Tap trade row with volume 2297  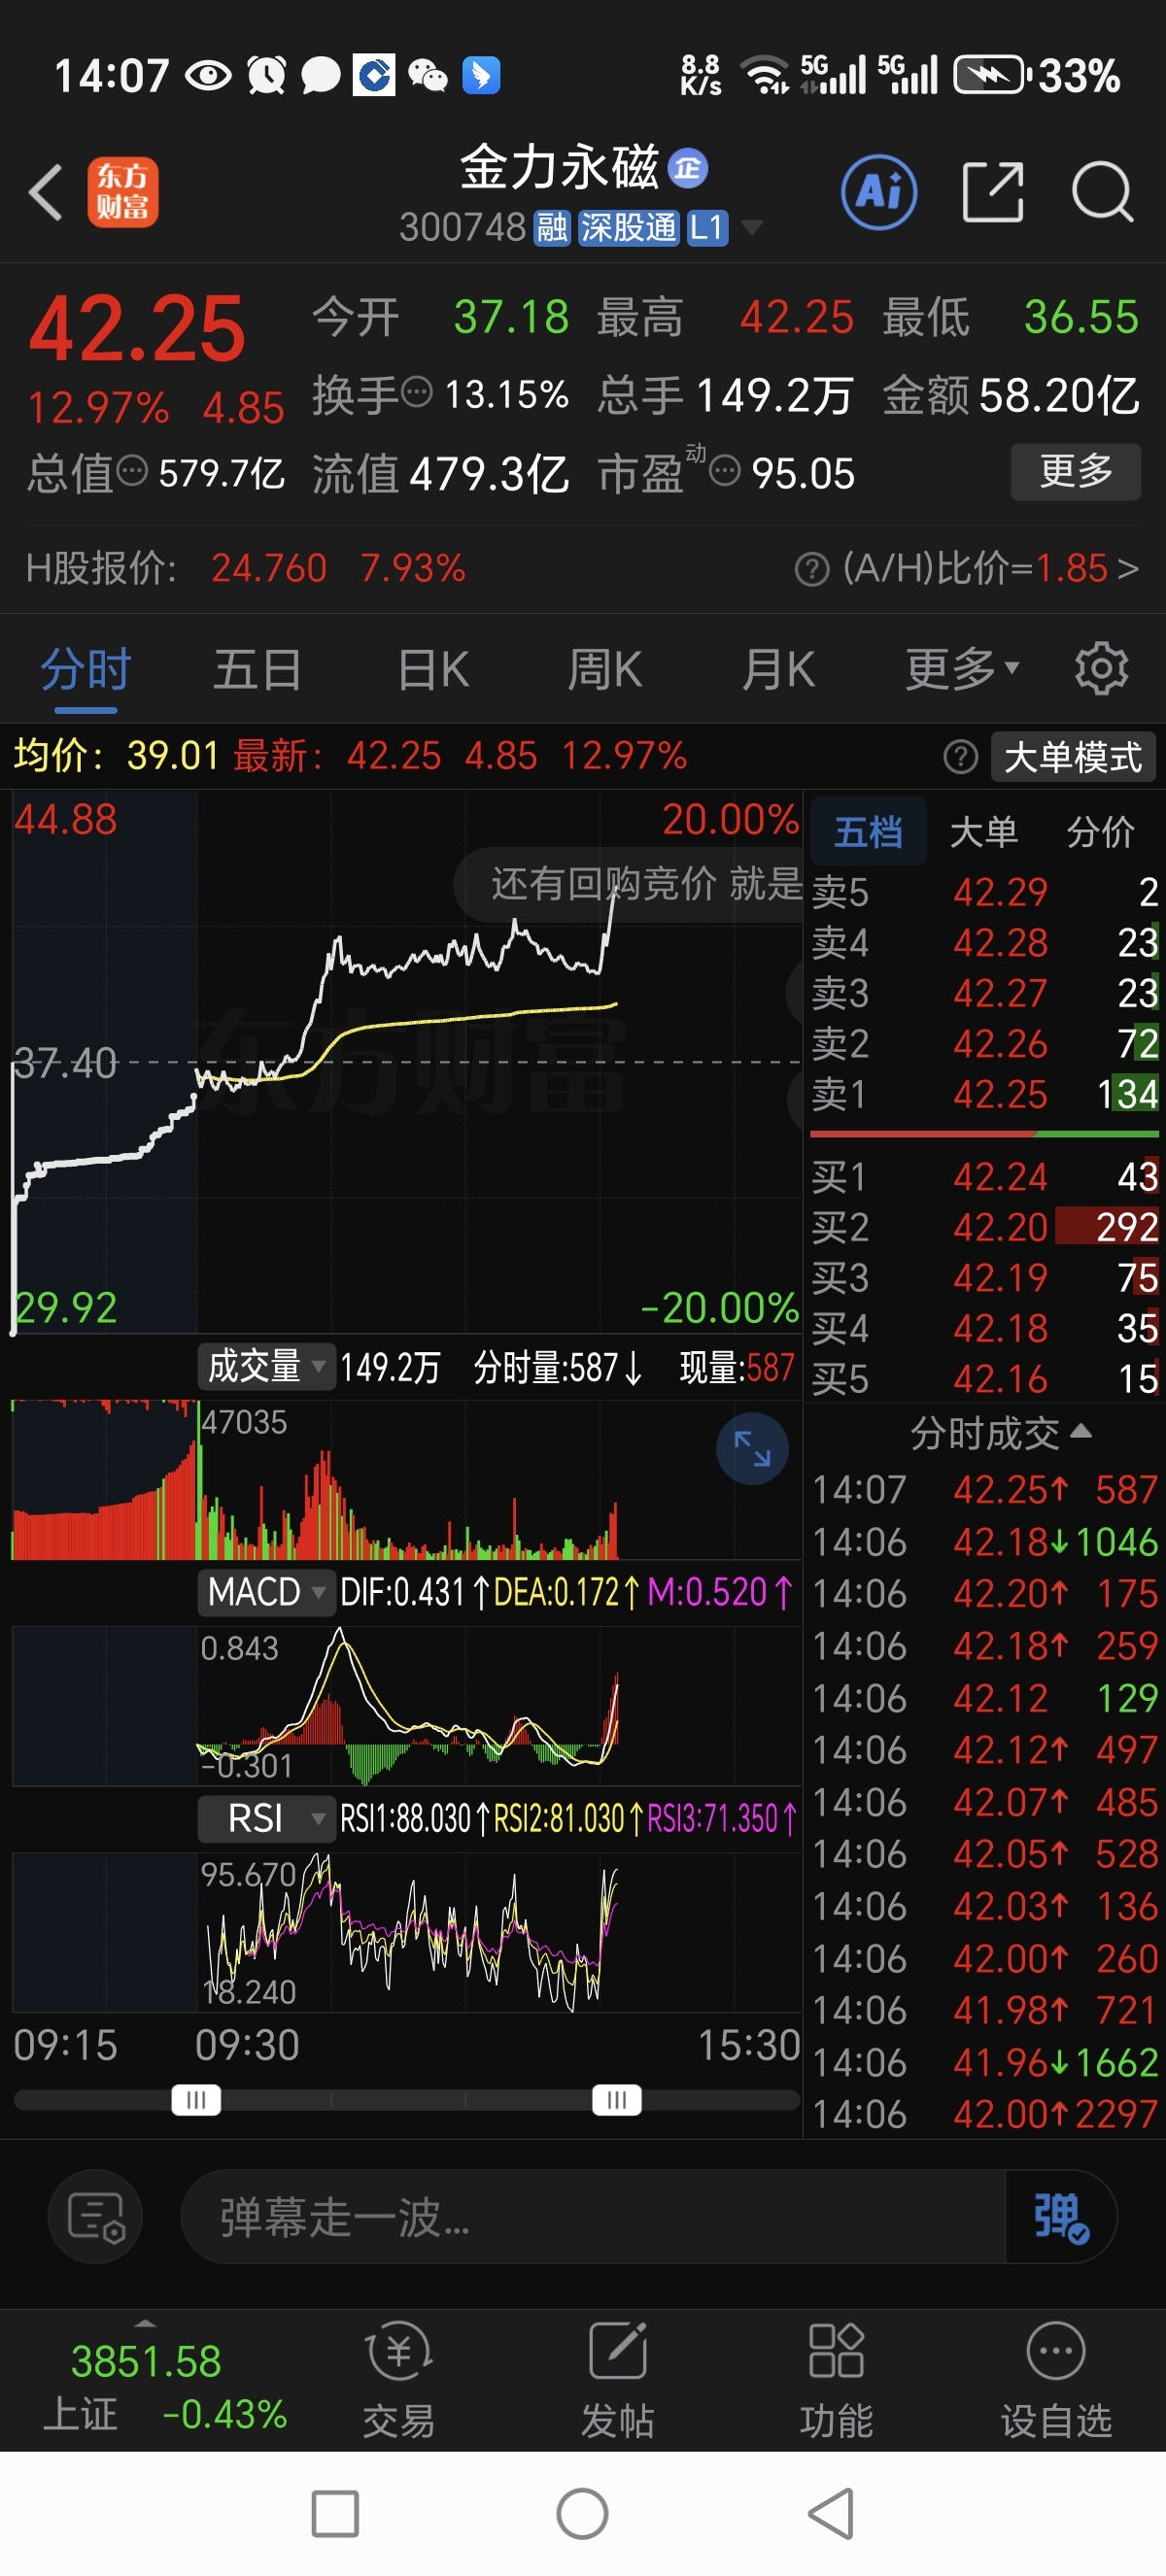[984, 2114]
